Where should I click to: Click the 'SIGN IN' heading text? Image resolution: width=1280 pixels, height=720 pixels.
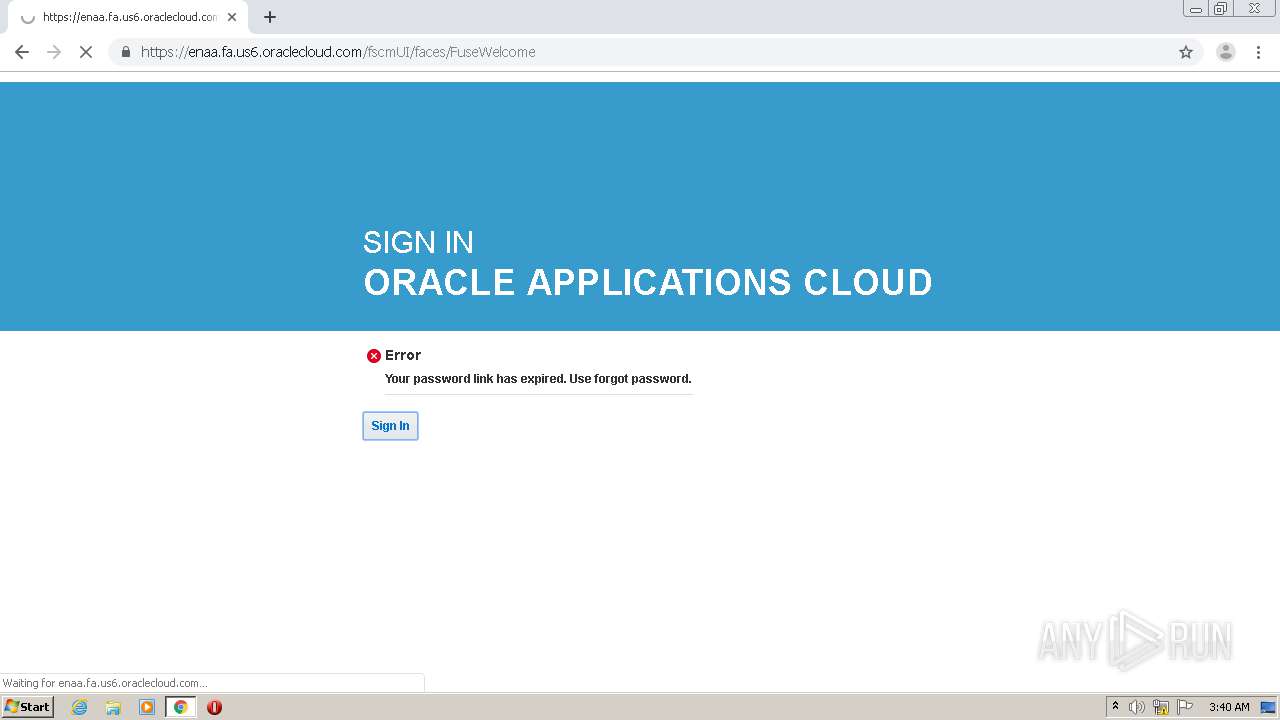(x=418, y=242)
